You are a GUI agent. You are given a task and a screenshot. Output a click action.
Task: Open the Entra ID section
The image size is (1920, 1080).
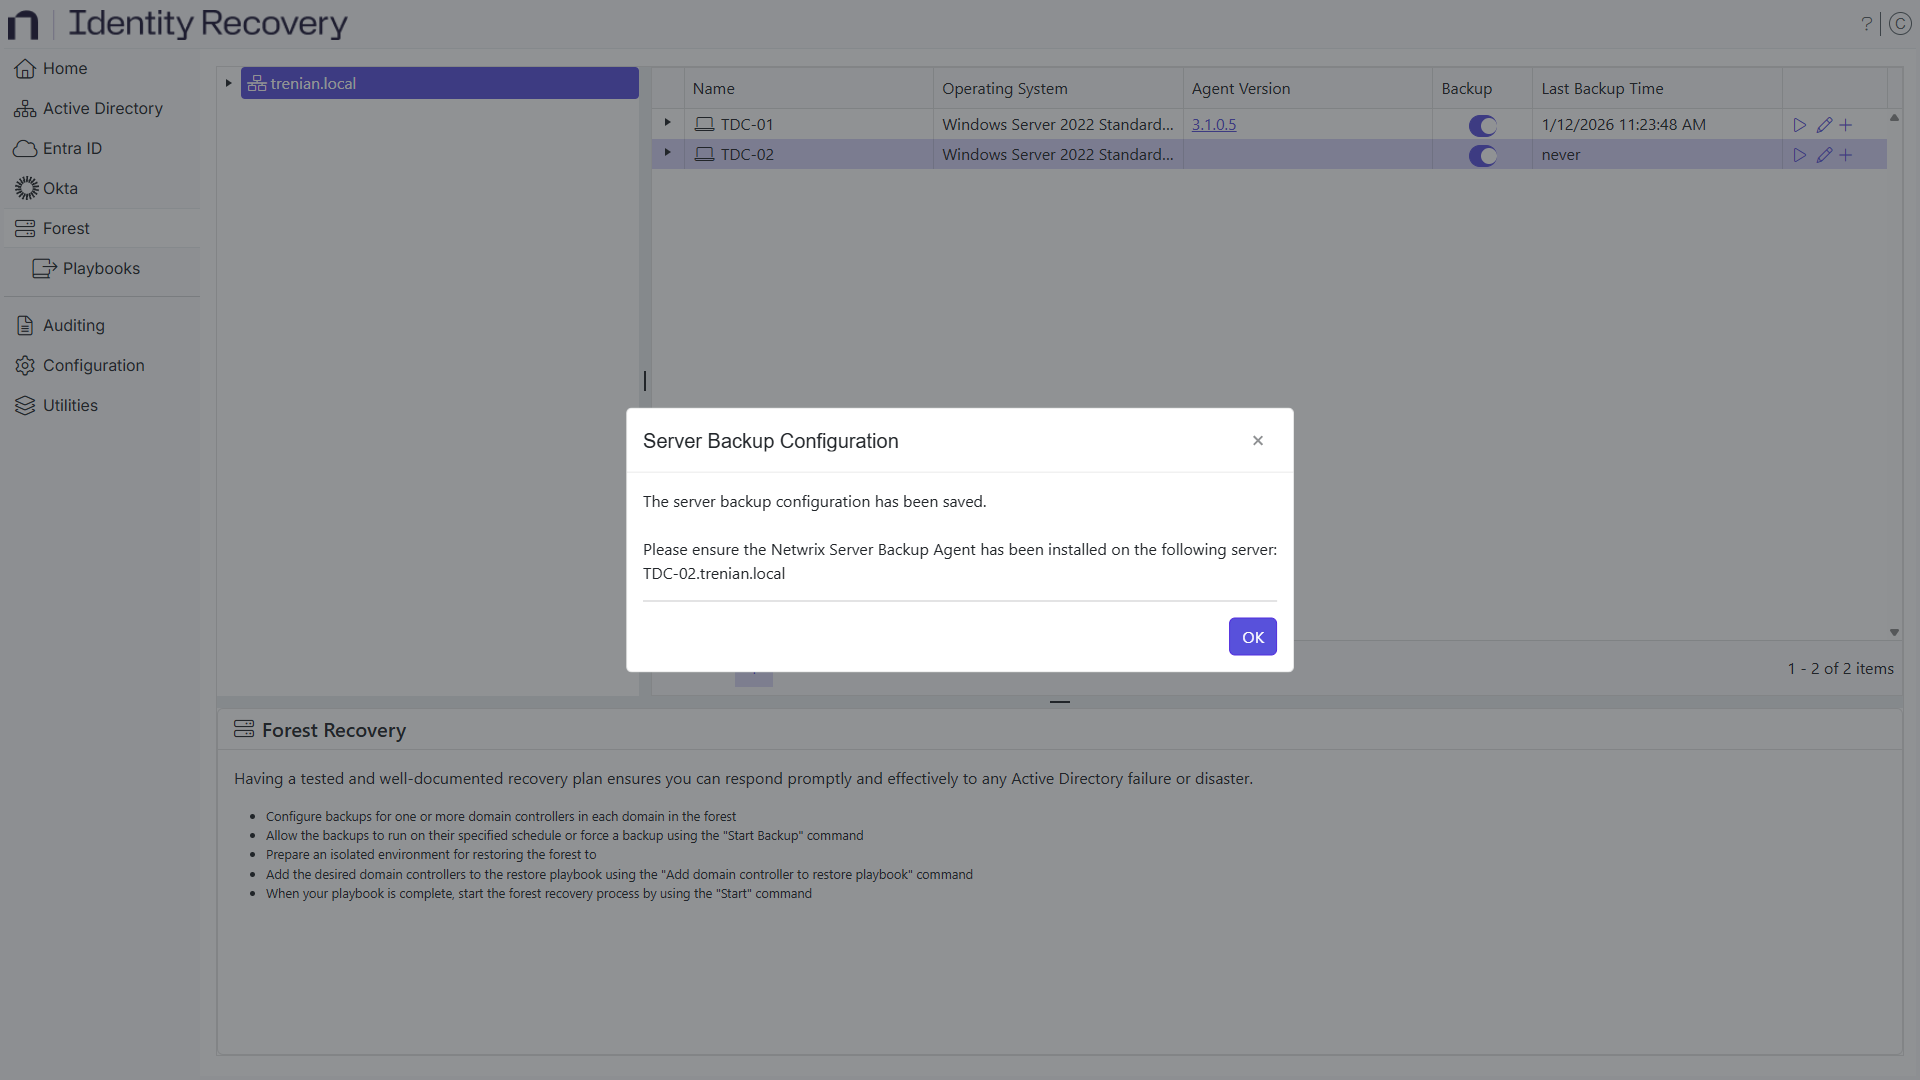[71, 148]
